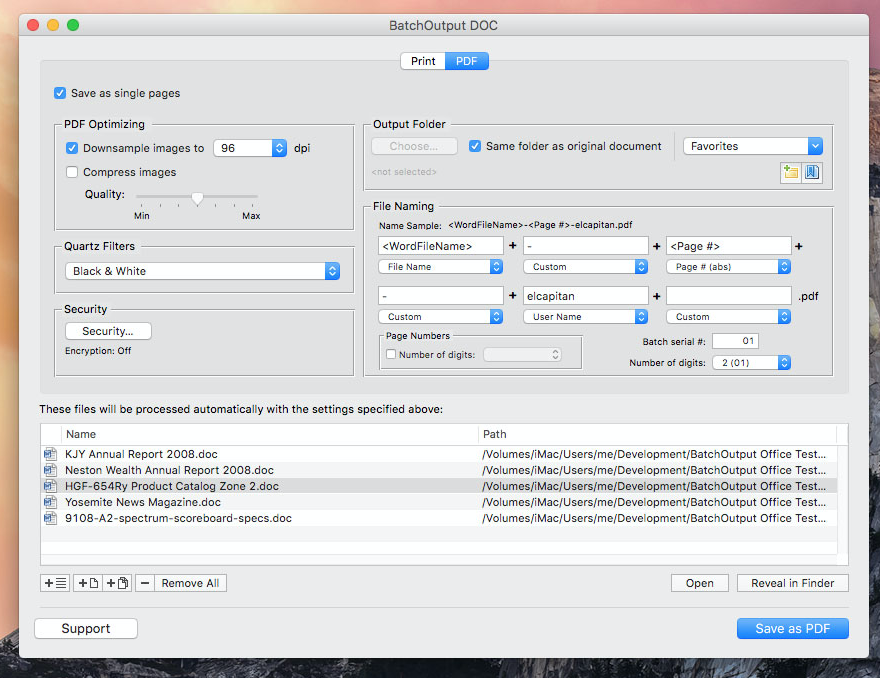This screenshot has height=678, width=880.
Task: Click the add multiple documents icon
Action: pyautogui.click(x=117, y=583)
